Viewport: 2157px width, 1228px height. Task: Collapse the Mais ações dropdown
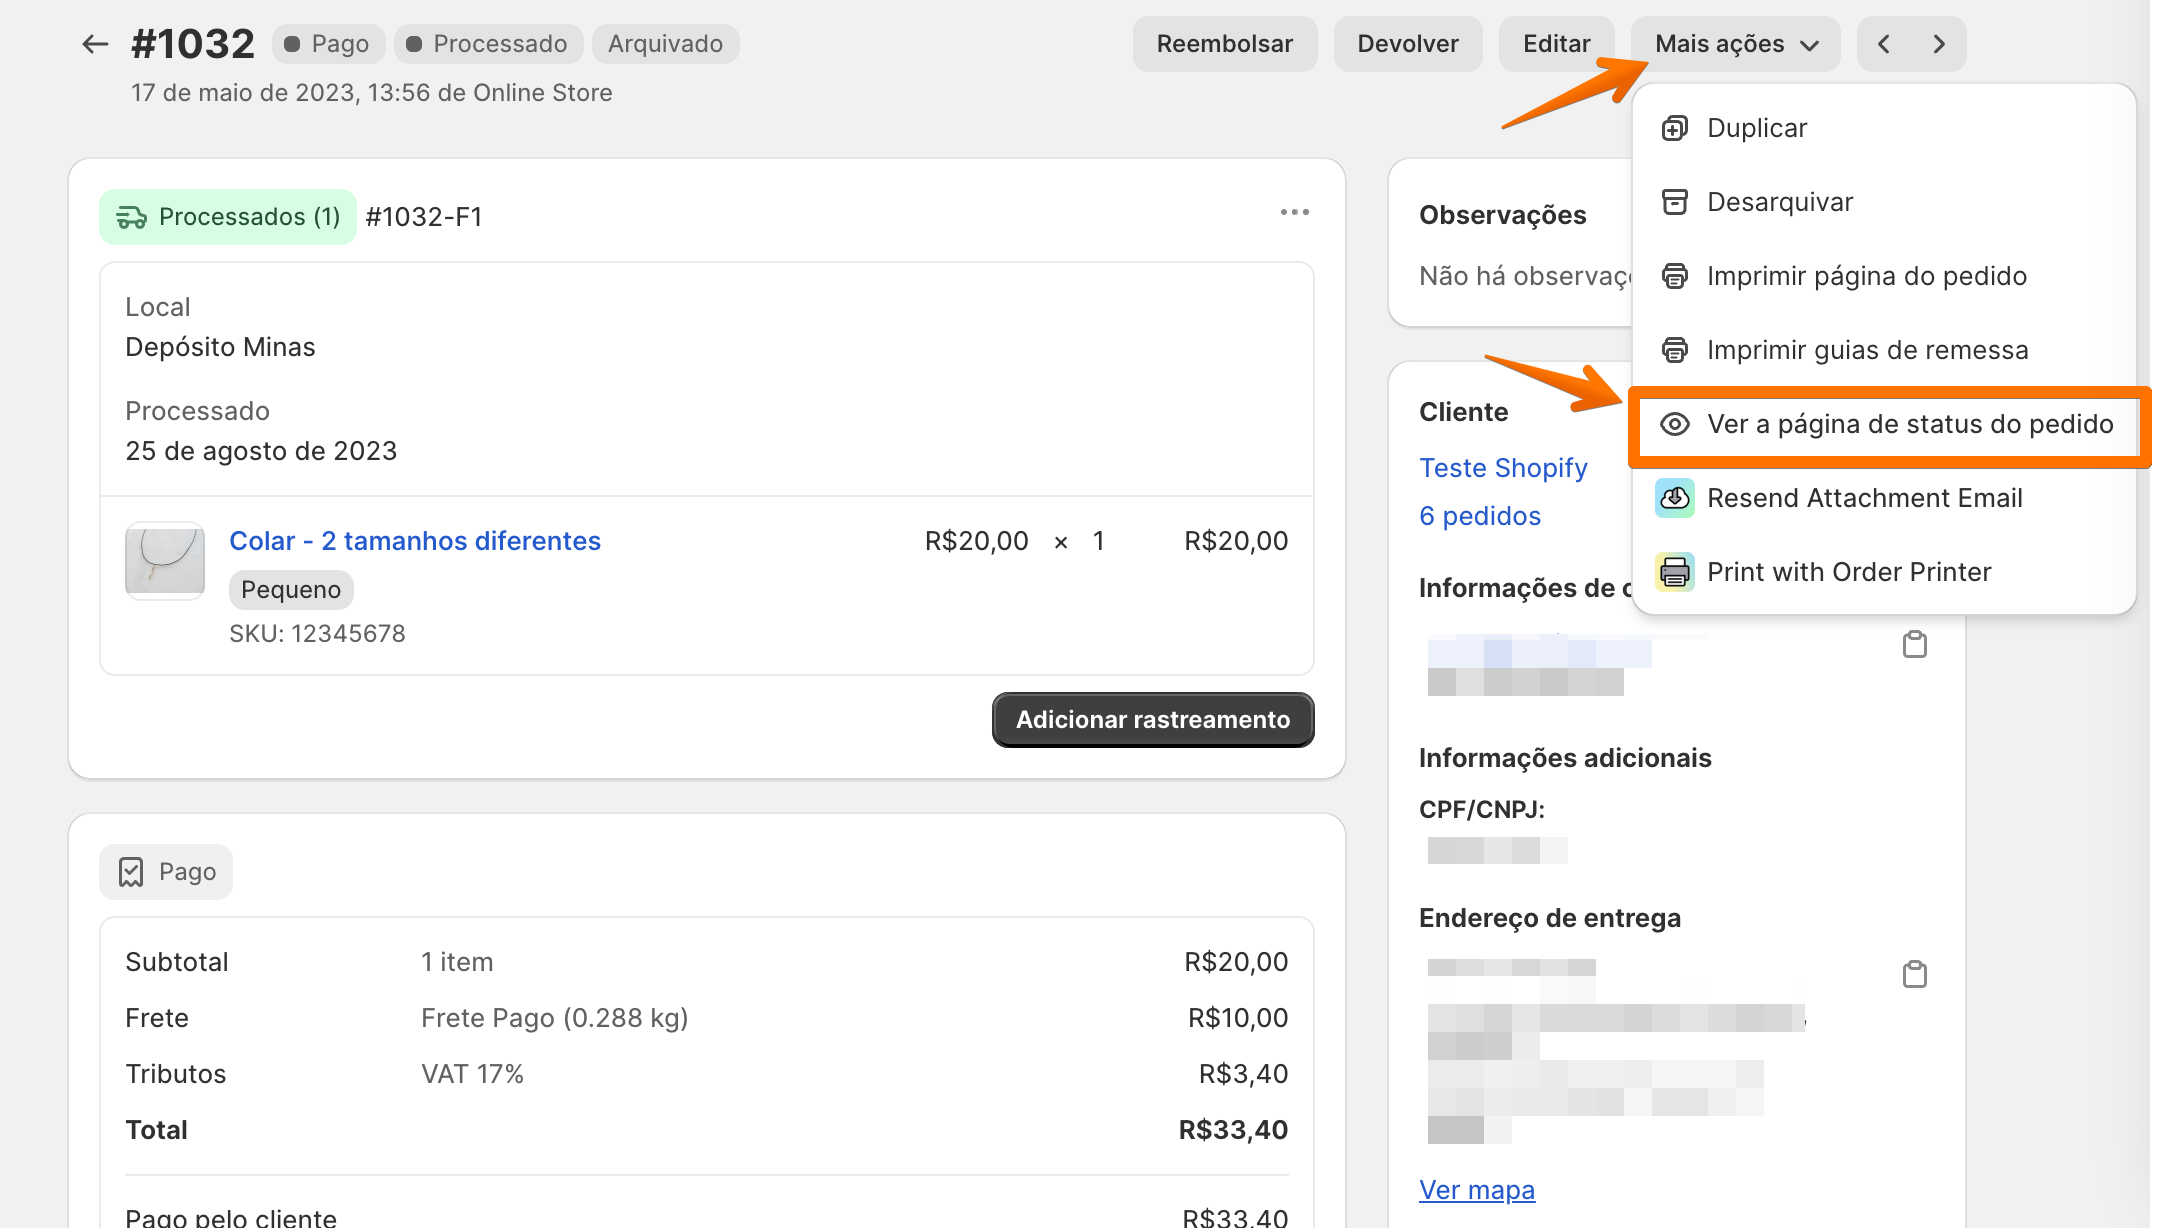coord(1735,44)
